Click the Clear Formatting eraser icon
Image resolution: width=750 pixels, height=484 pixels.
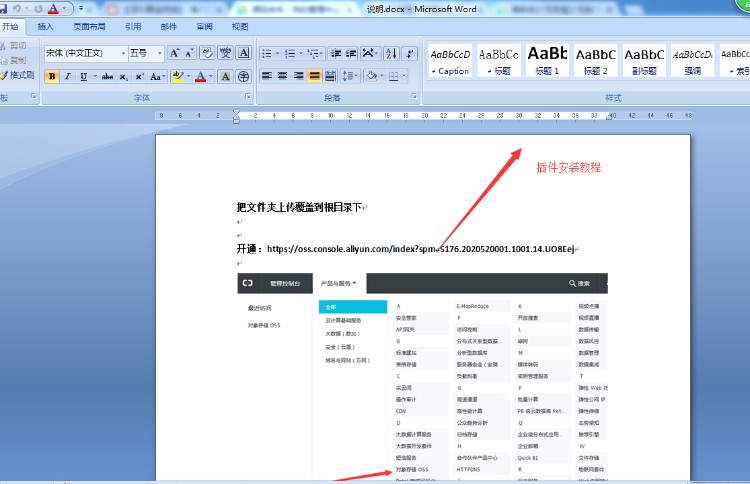207,53
